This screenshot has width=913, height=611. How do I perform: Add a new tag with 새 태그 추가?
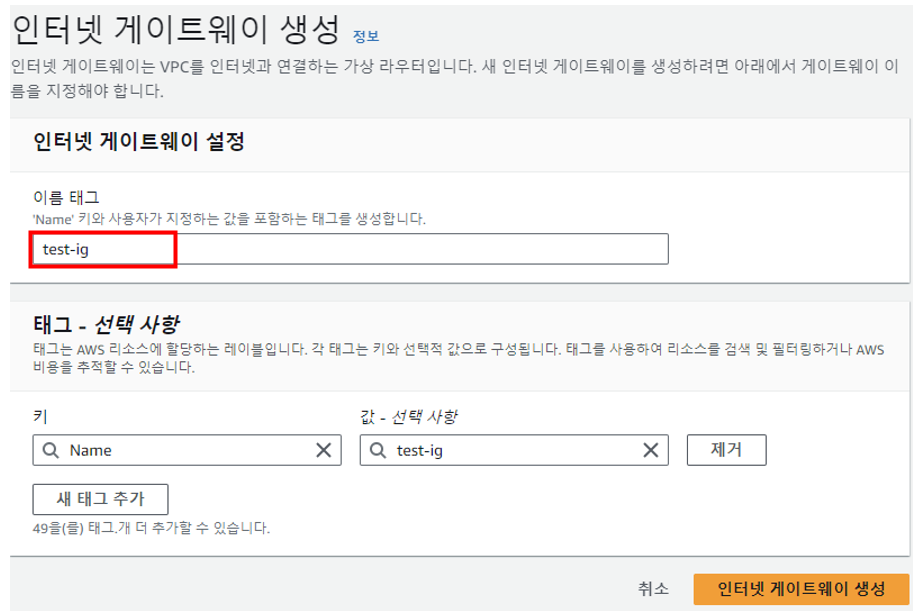100,499
